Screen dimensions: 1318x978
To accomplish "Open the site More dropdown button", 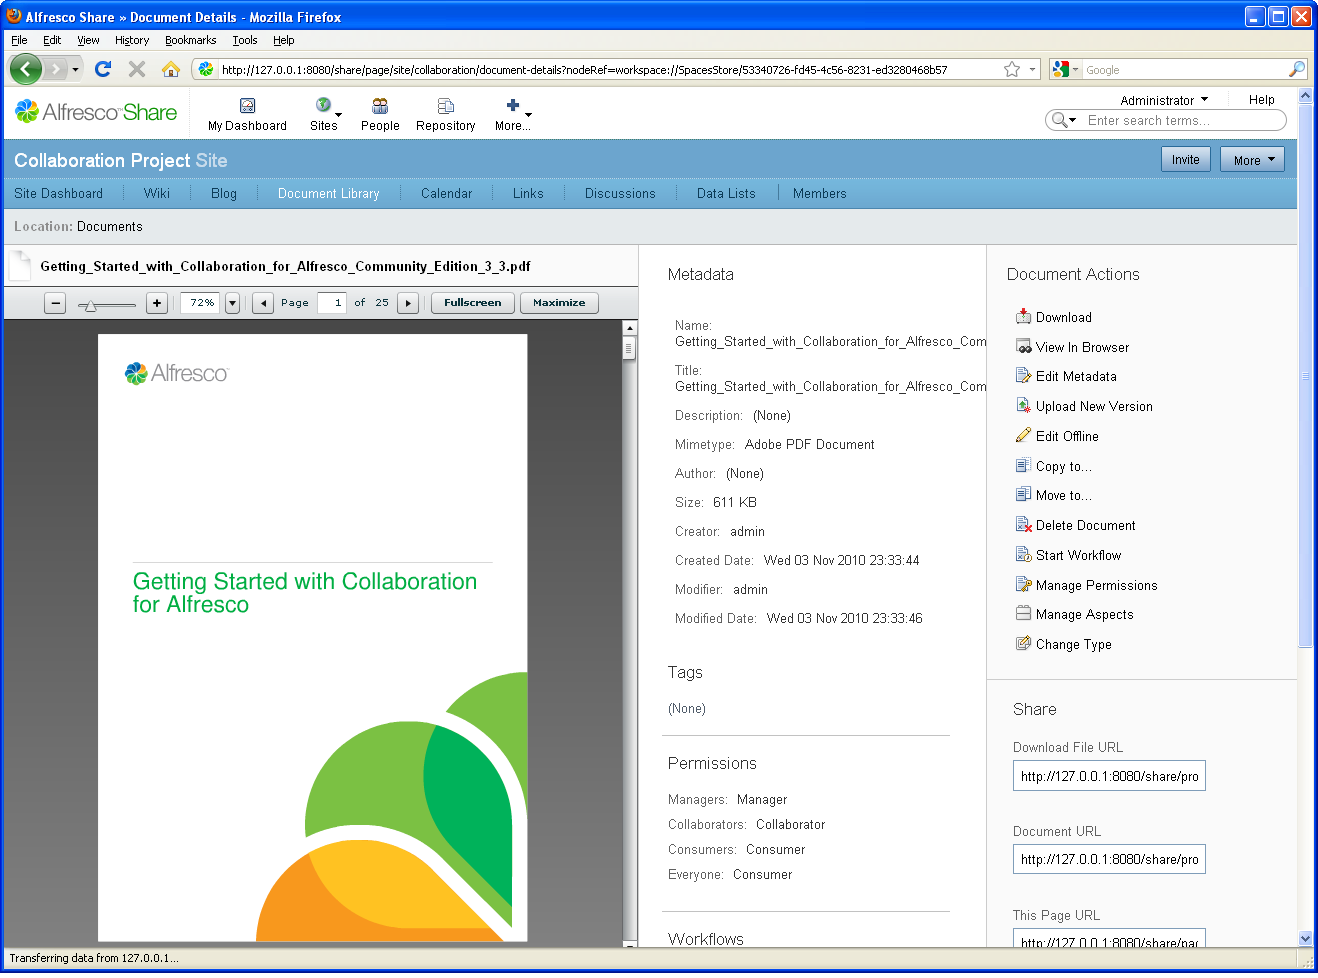I will (1252, 160).
